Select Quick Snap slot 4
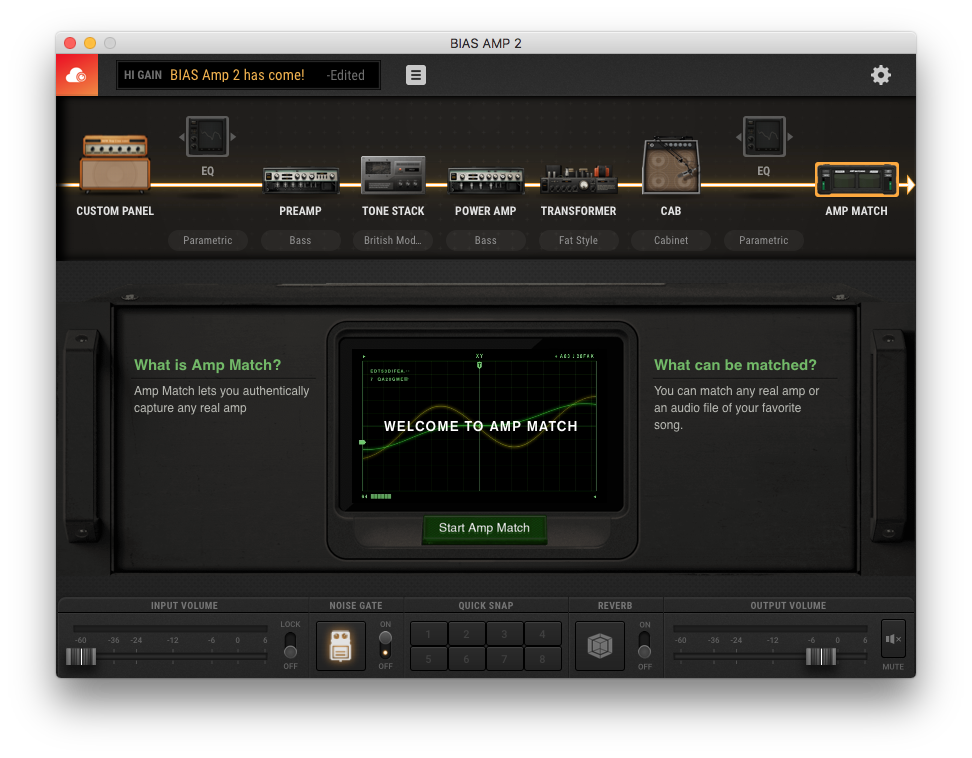Screen dimensions: 972x758 542,634
